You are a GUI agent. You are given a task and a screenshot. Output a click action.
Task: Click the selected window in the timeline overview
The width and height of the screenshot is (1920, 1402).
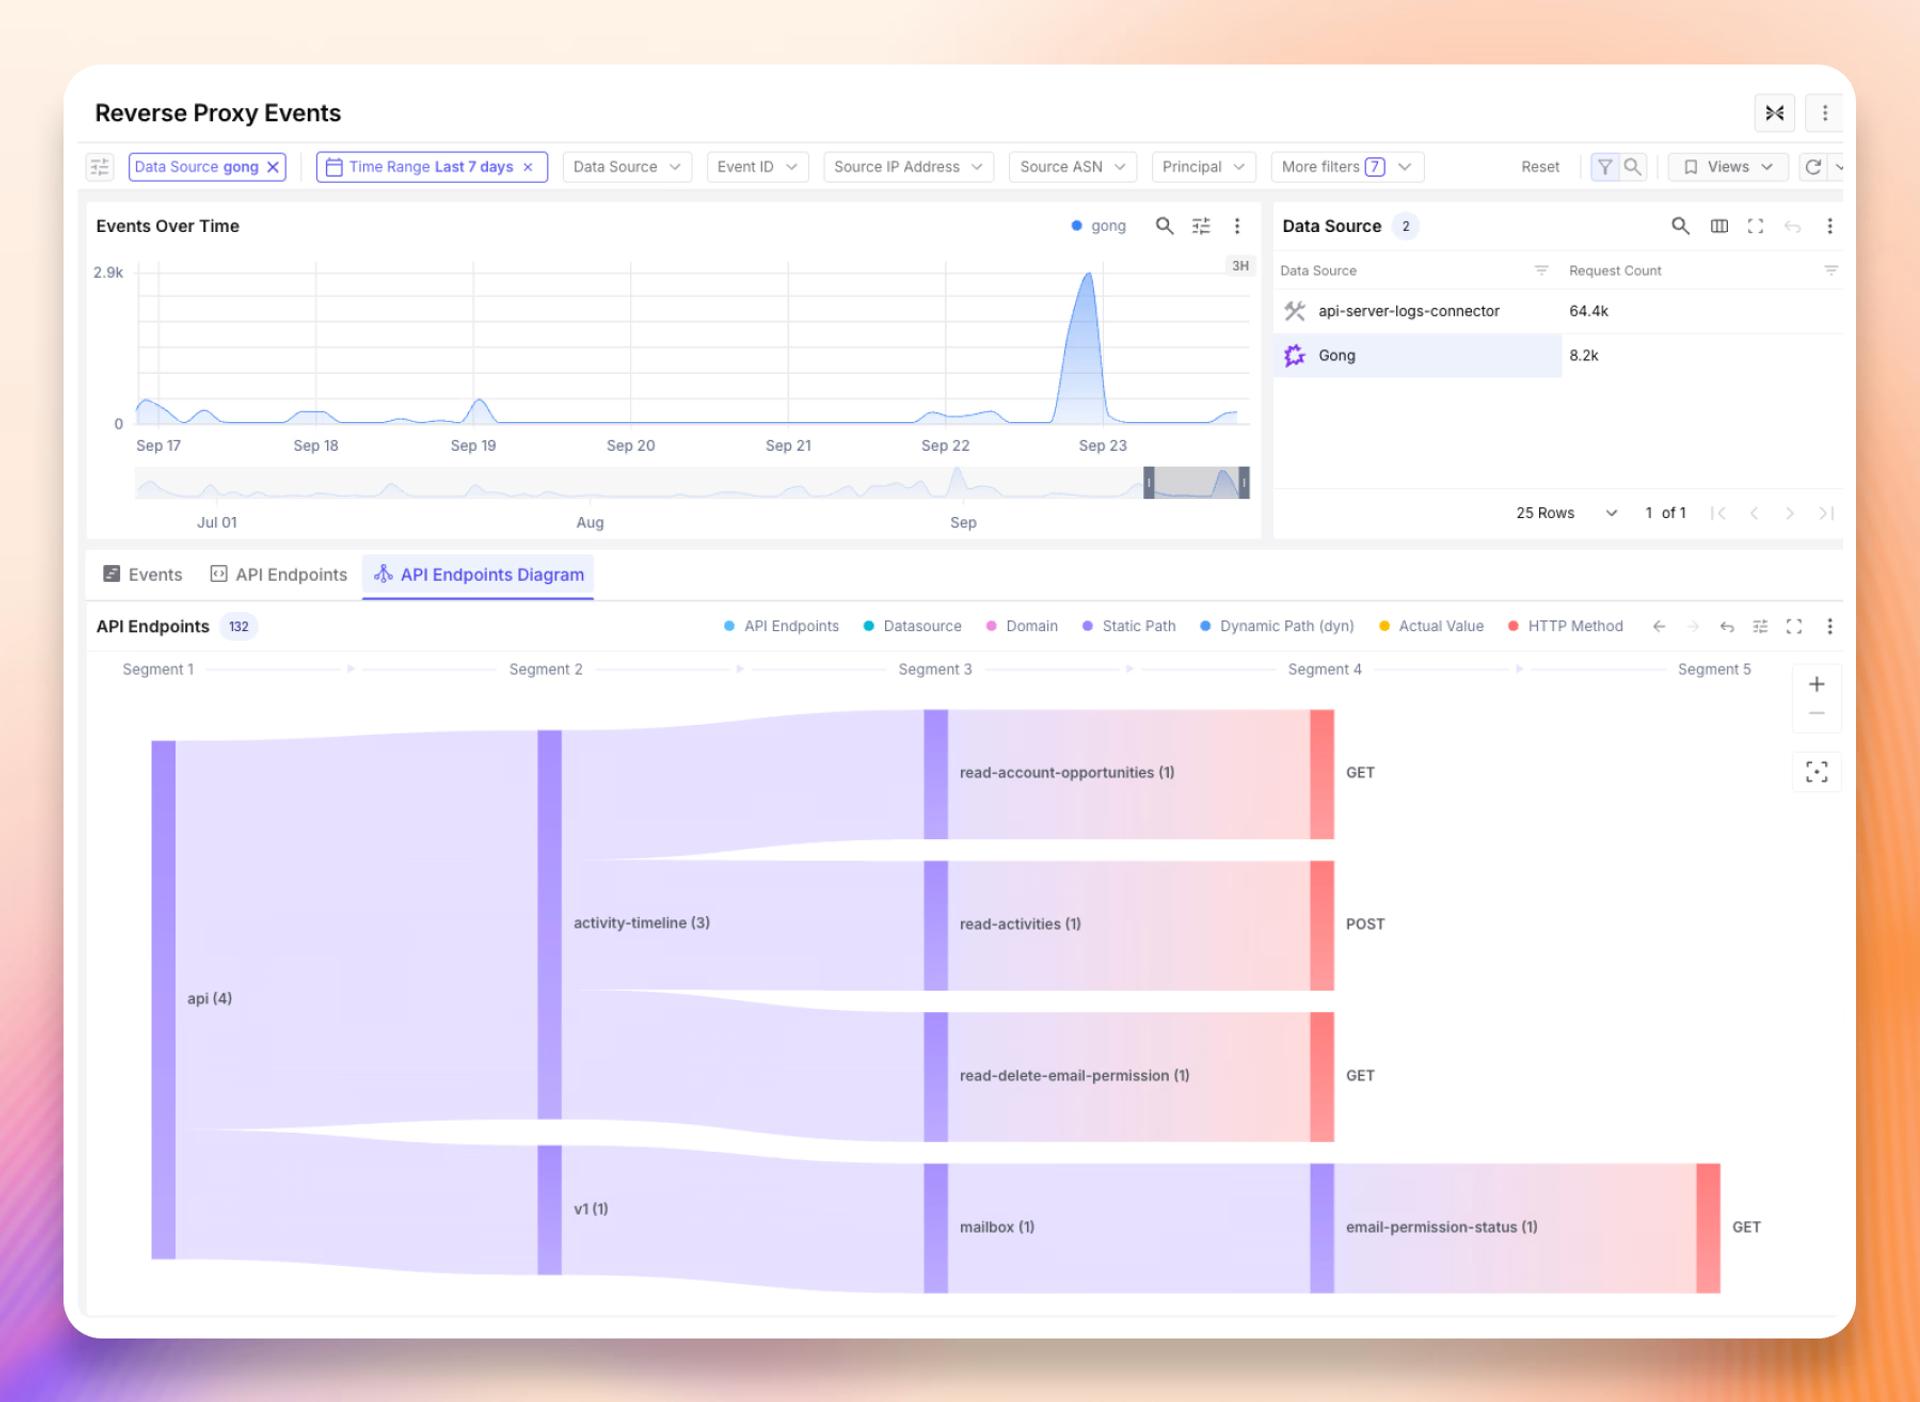coord(1197,482)
